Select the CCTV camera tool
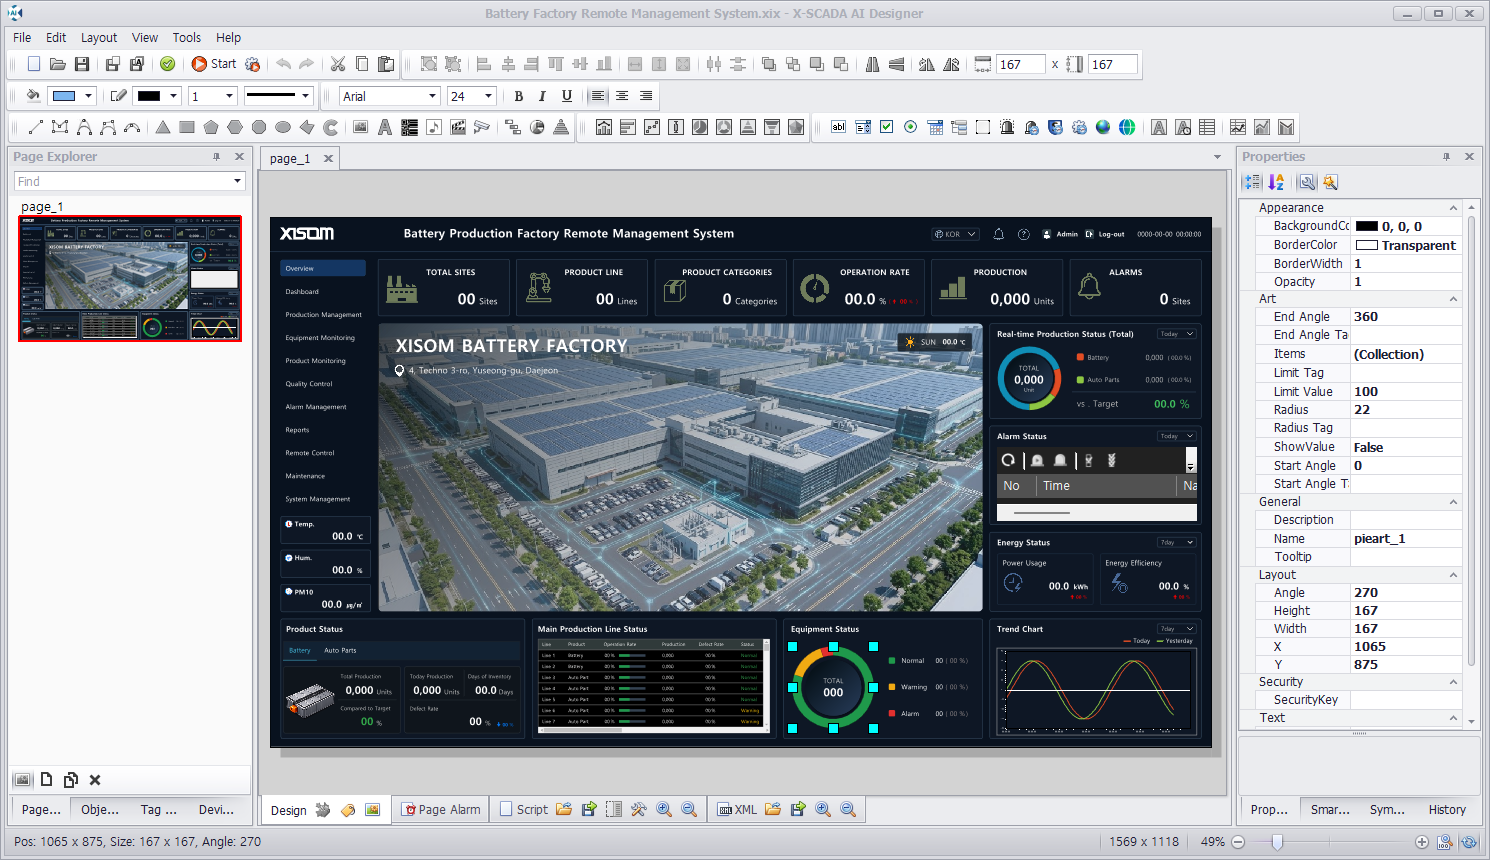This screenshot has width=1490, height=860. (x=482, y=127)
